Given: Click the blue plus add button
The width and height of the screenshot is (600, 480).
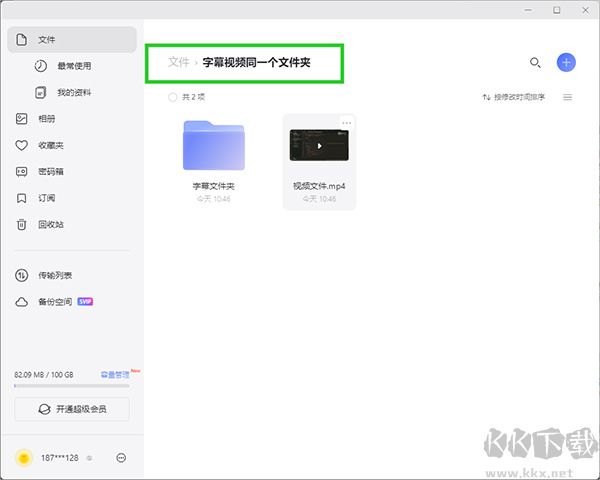Looking at the screenshot, I should 566,62.
